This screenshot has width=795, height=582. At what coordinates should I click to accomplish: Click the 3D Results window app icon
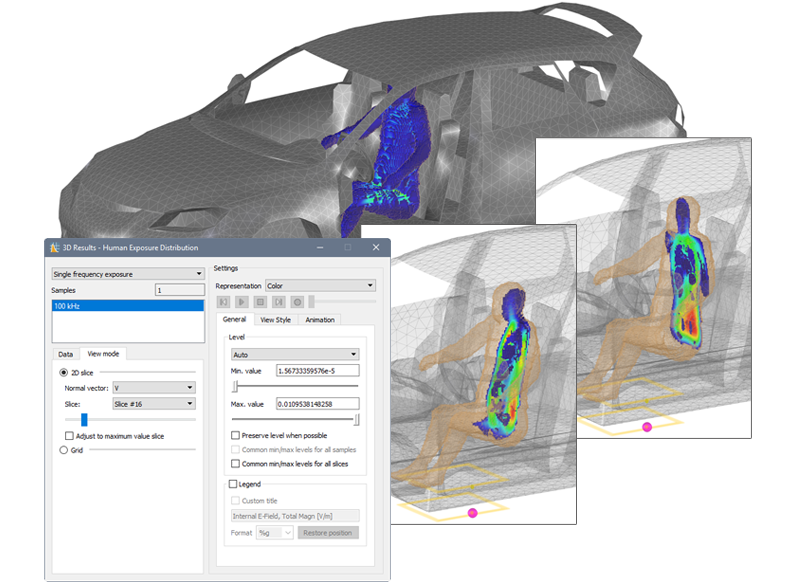[56, 247]
